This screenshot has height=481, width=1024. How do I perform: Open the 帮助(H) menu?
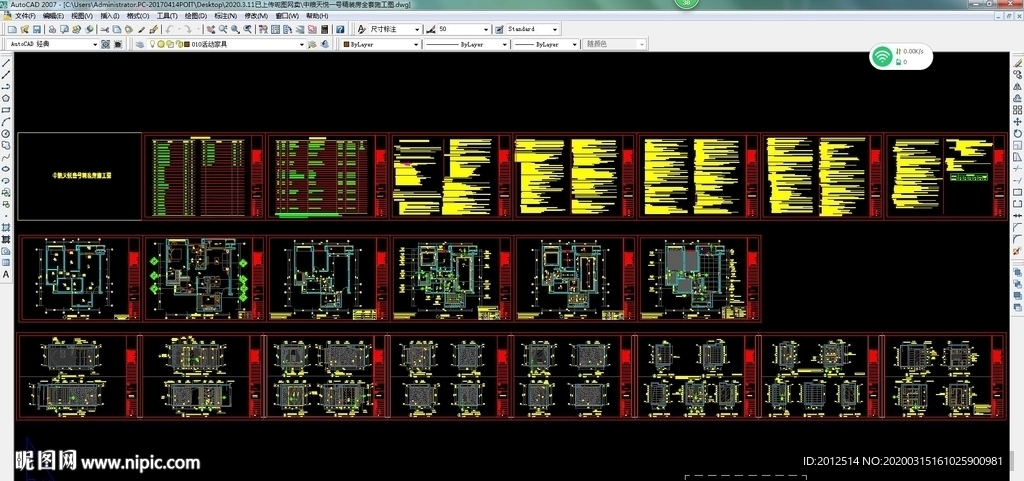316,16
